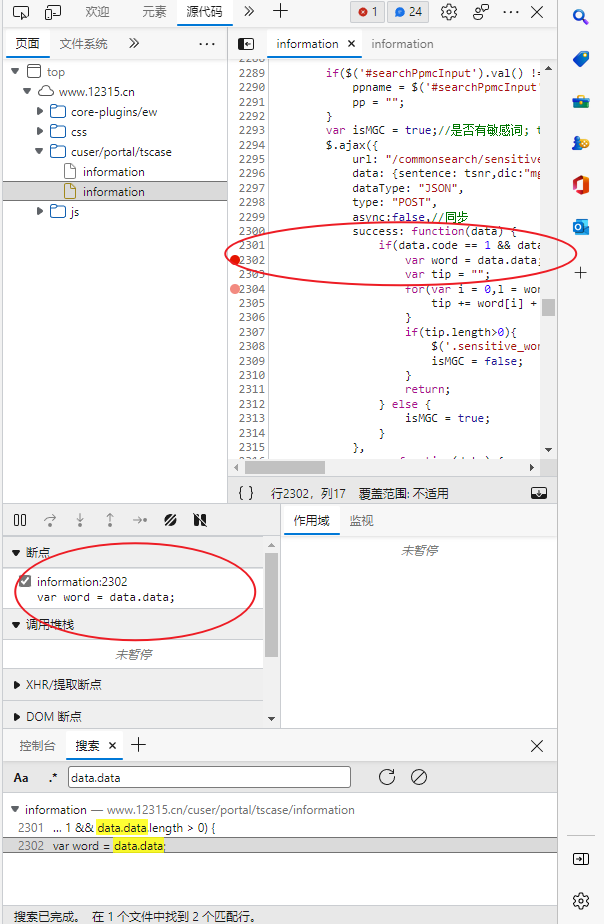Expand the css folder
The width and height of the screenshot is (604, 924).
coord(39,131)
